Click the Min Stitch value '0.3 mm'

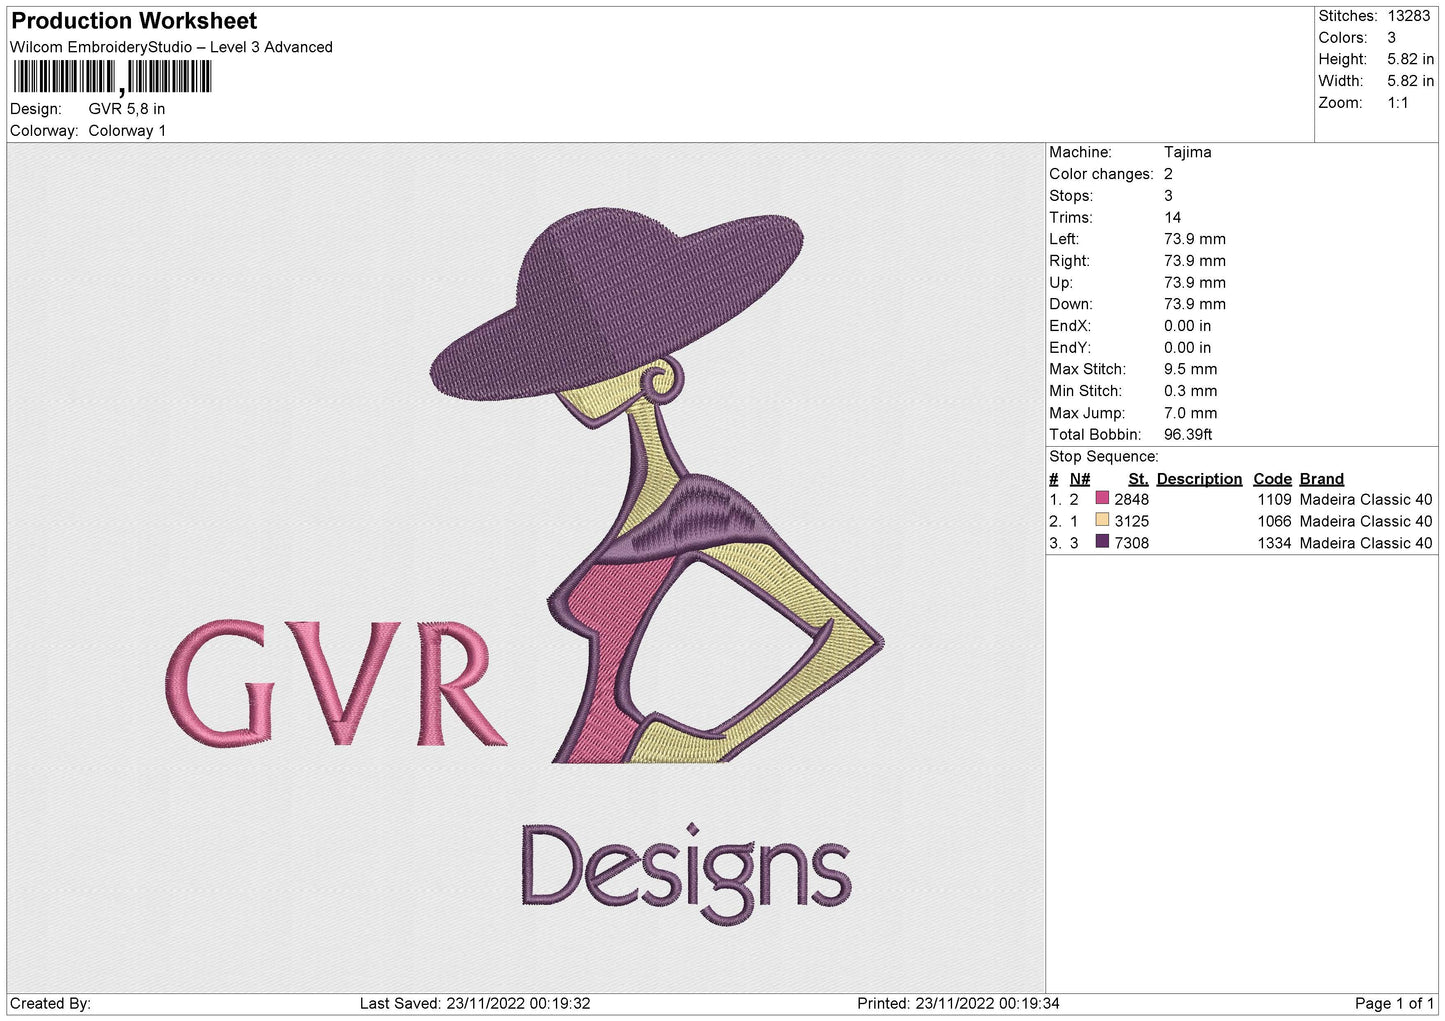point(1191,391)
